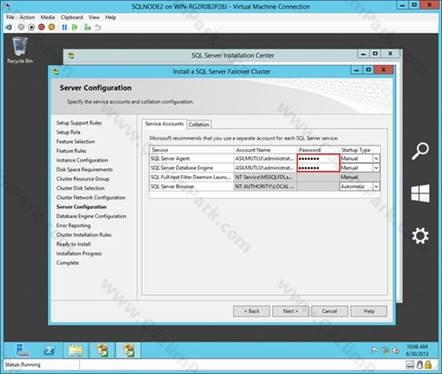Open the Clipboard menu
442x374 pixels.
click(72, 17)
